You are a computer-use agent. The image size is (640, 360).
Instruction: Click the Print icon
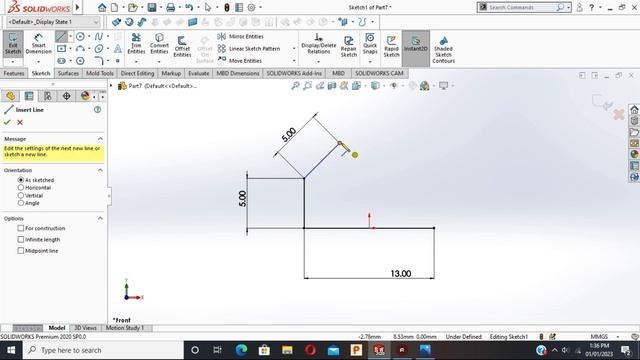click(171, 7)
